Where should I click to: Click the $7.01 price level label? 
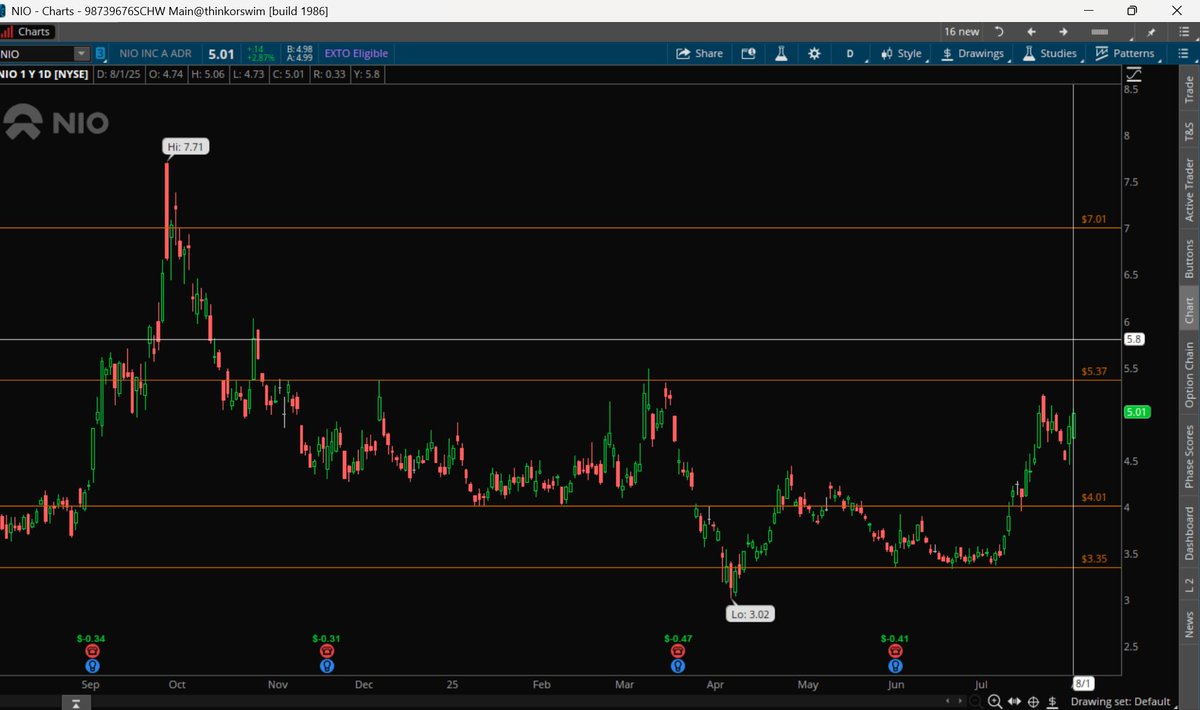point(1093,219)
